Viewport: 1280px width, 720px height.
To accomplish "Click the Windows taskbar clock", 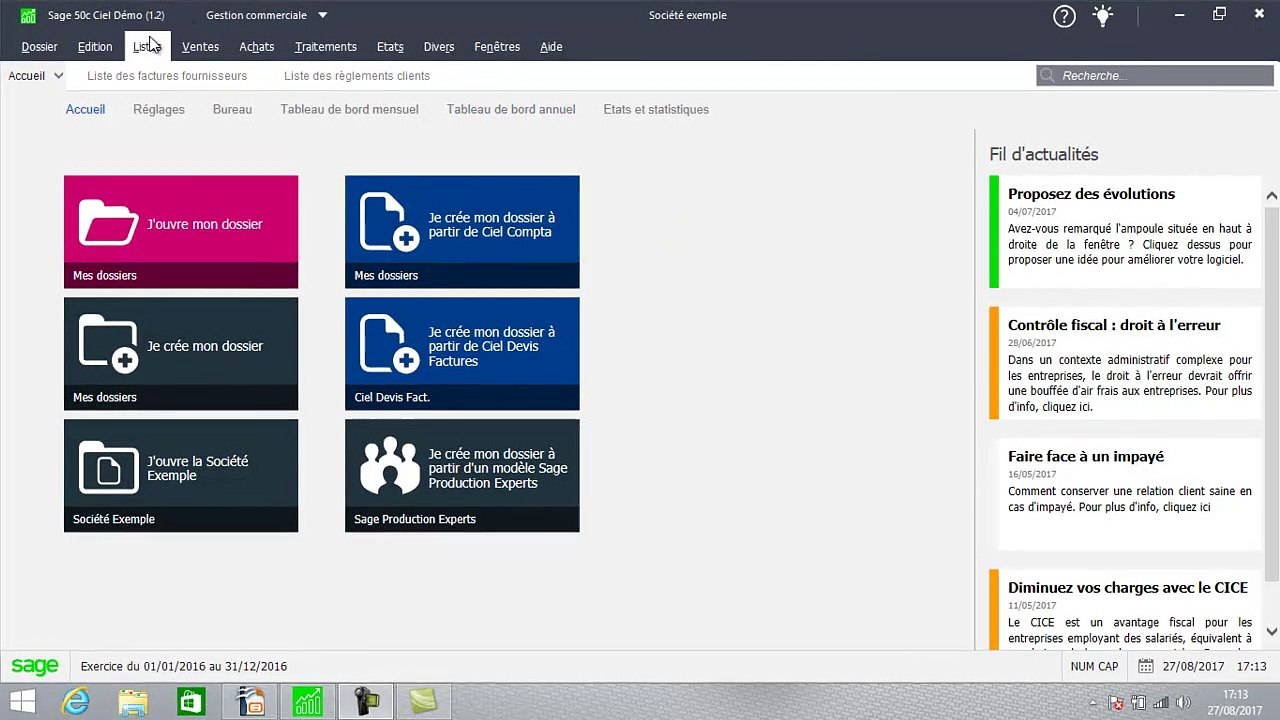I will click(x=1235, y=702).
